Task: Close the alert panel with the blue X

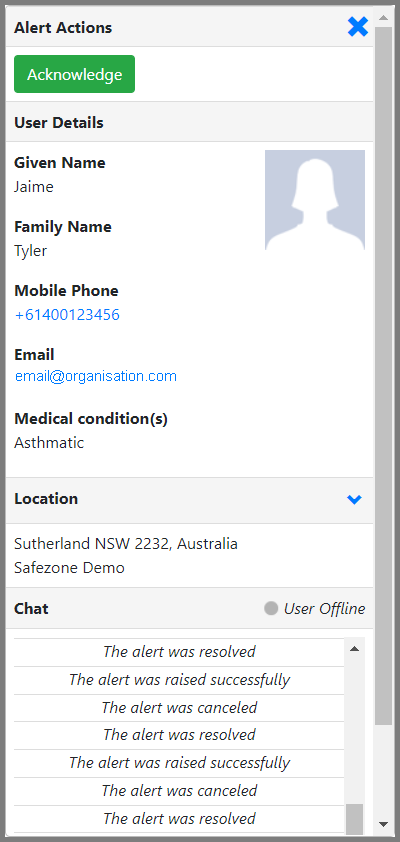Action: tap(358, 27)
